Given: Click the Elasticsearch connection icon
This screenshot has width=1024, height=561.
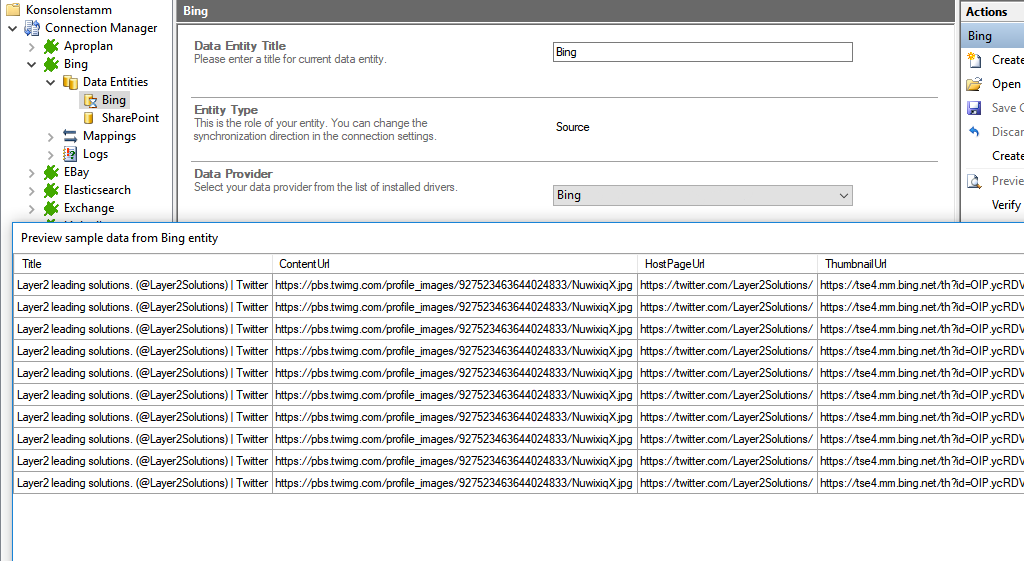Looking at the screenshot, I should click(x=51, y=190).
